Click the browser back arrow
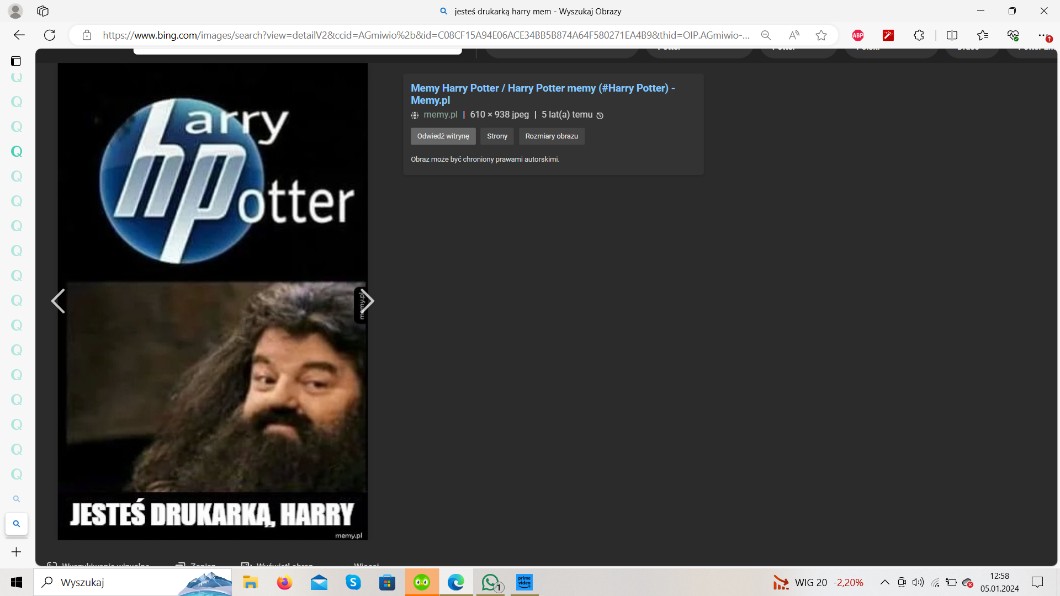 point(19,35)
